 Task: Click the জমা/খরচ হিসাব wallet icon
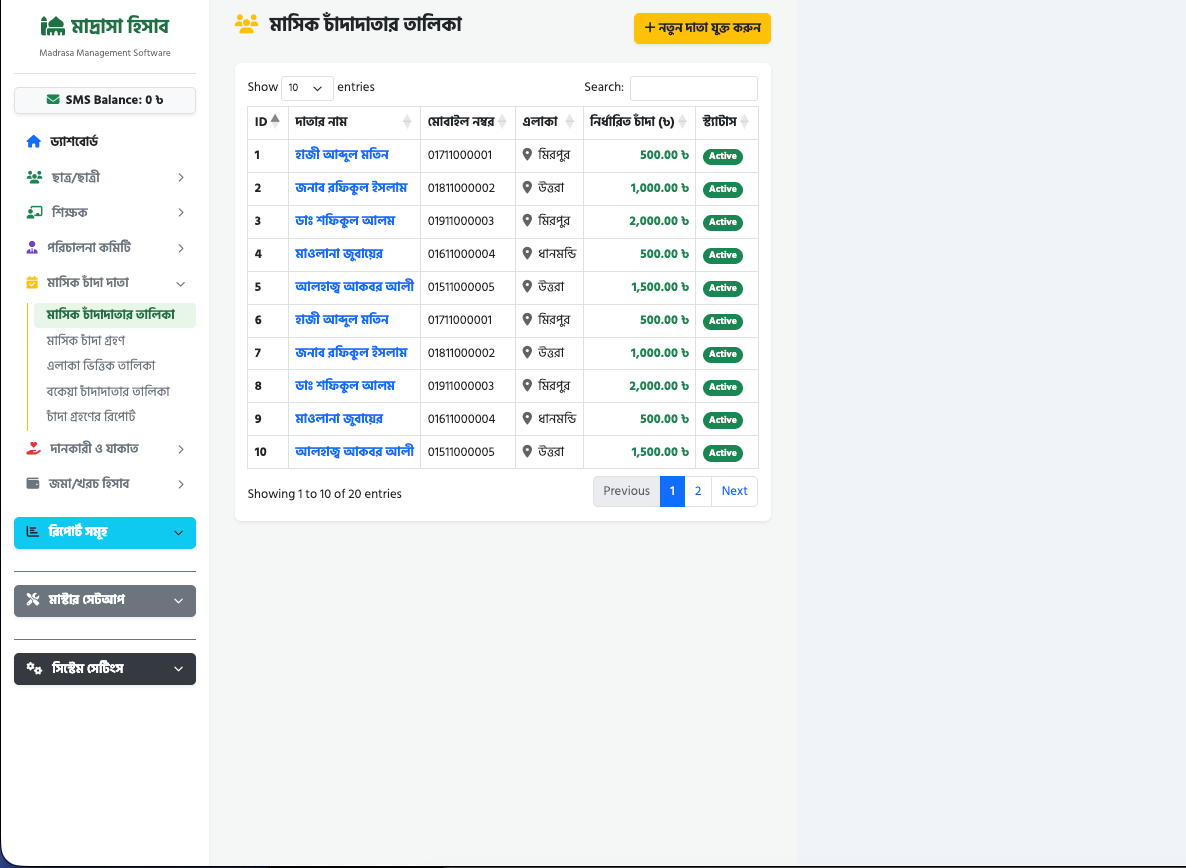pos(33,483)
